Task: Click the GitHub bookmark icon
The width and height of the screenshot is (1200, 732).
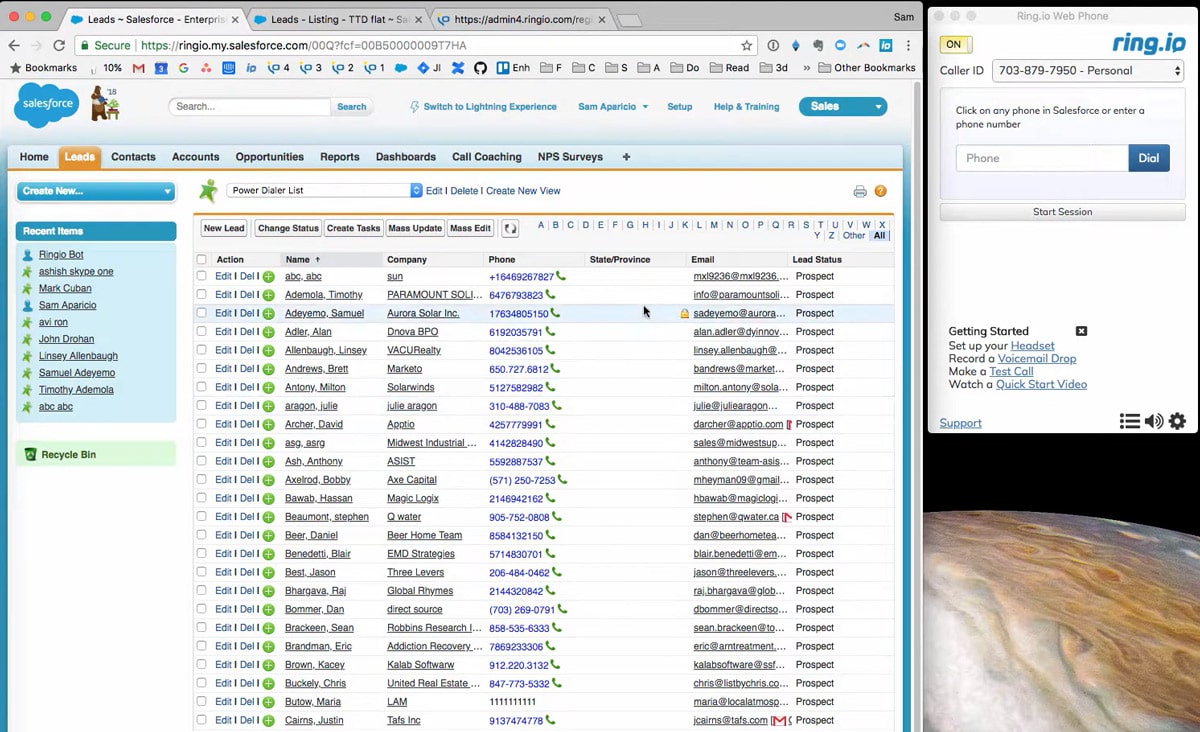Action: pyautogui.click(x=480, y=68)
